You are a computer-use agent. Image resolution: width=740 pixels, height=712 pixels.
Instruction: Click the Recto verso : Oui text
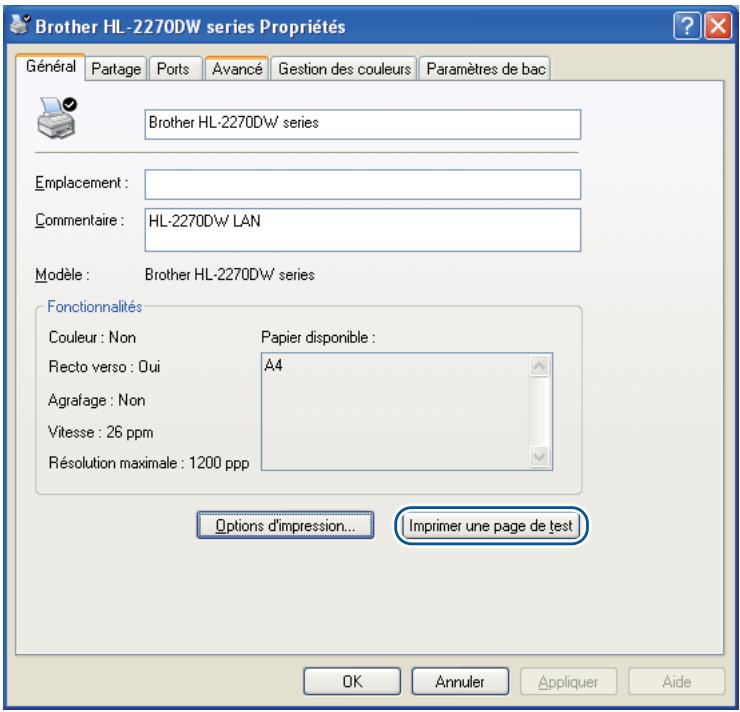click(104, 367)
